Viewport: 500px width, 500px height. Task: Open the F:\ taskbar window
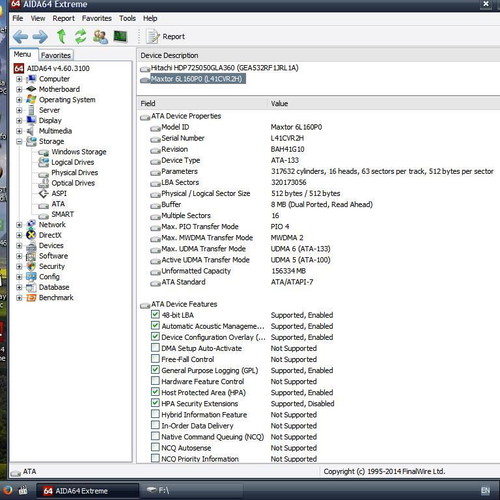(192, 490)
